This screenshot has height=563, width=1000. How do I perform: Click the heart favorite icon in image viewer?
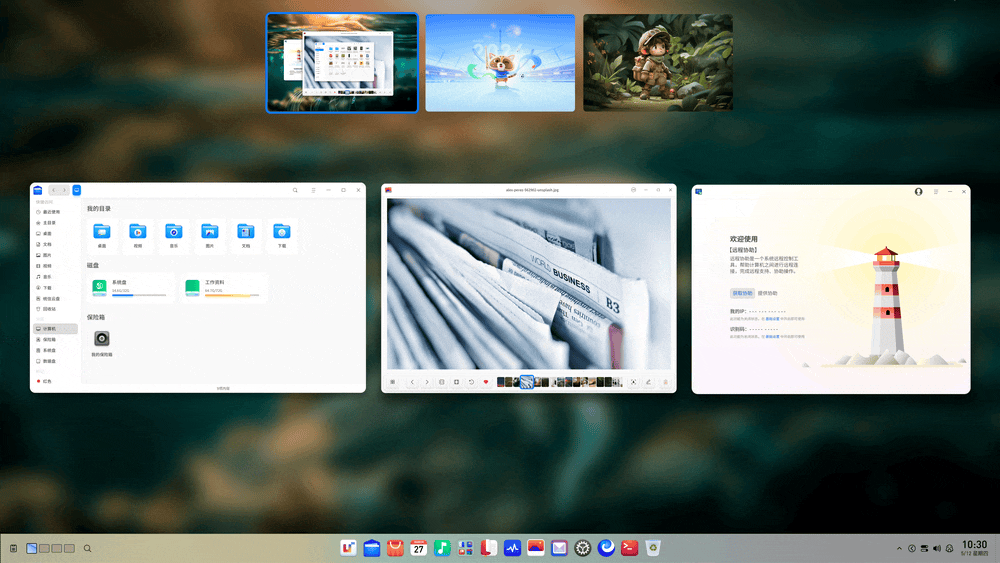coord(486,382)
